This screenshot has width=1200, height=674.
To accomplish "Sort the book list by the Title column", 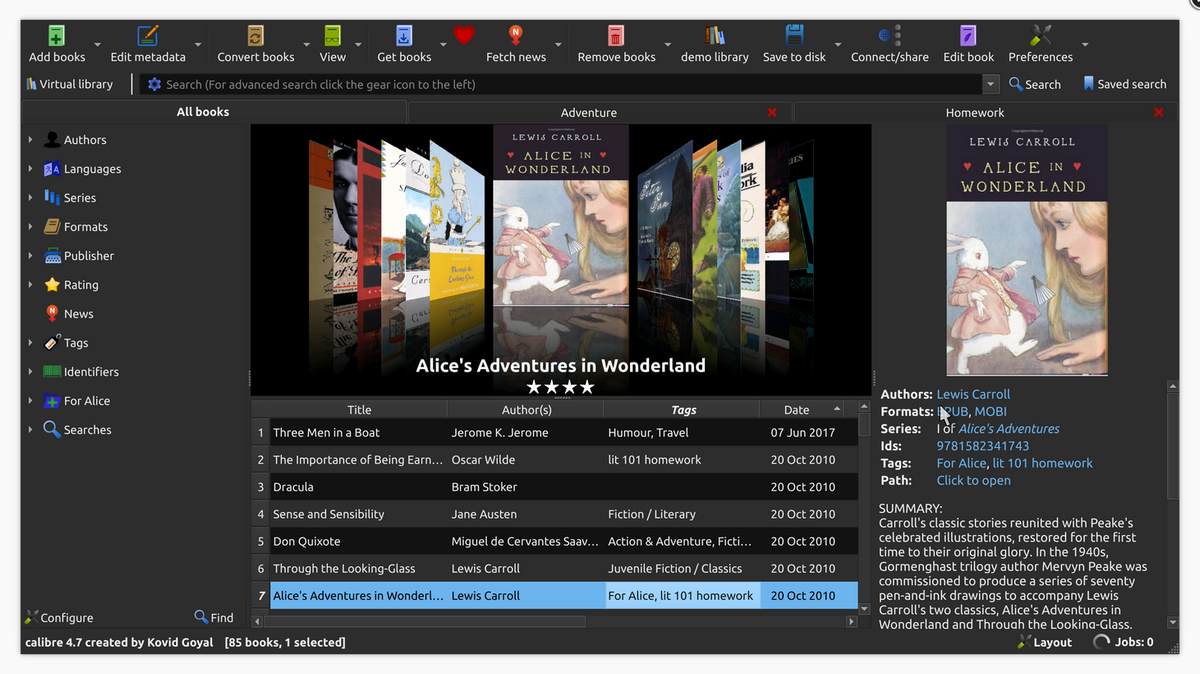I will pos(359,410).
